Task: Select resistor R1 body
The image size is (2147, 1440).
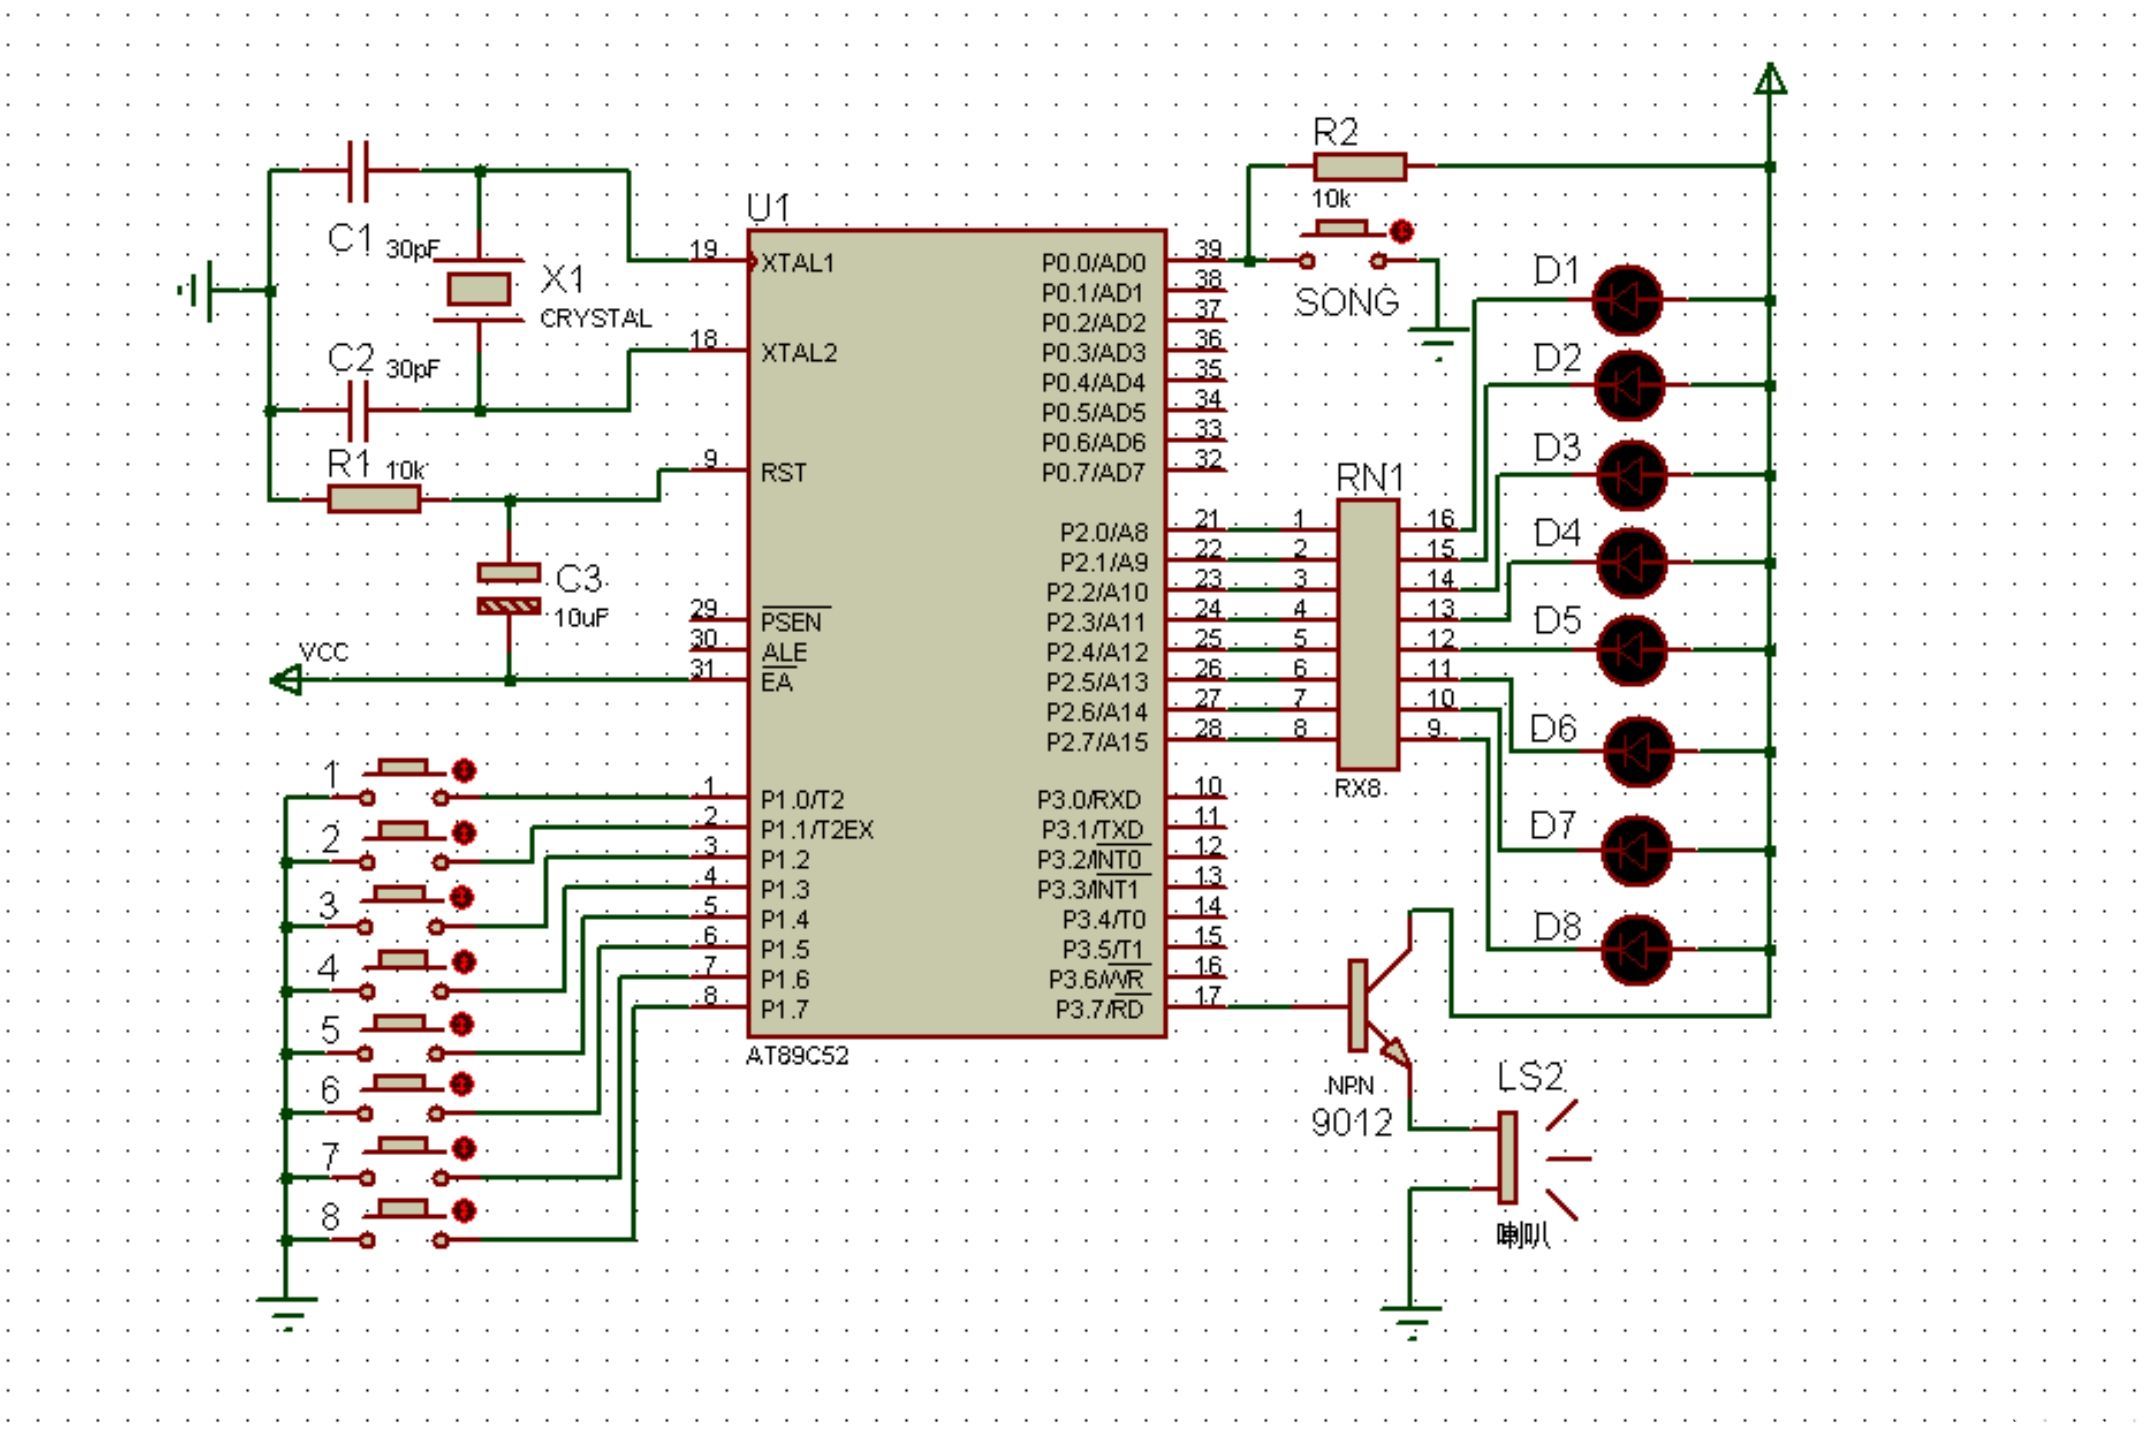Action: click(374, 498)
